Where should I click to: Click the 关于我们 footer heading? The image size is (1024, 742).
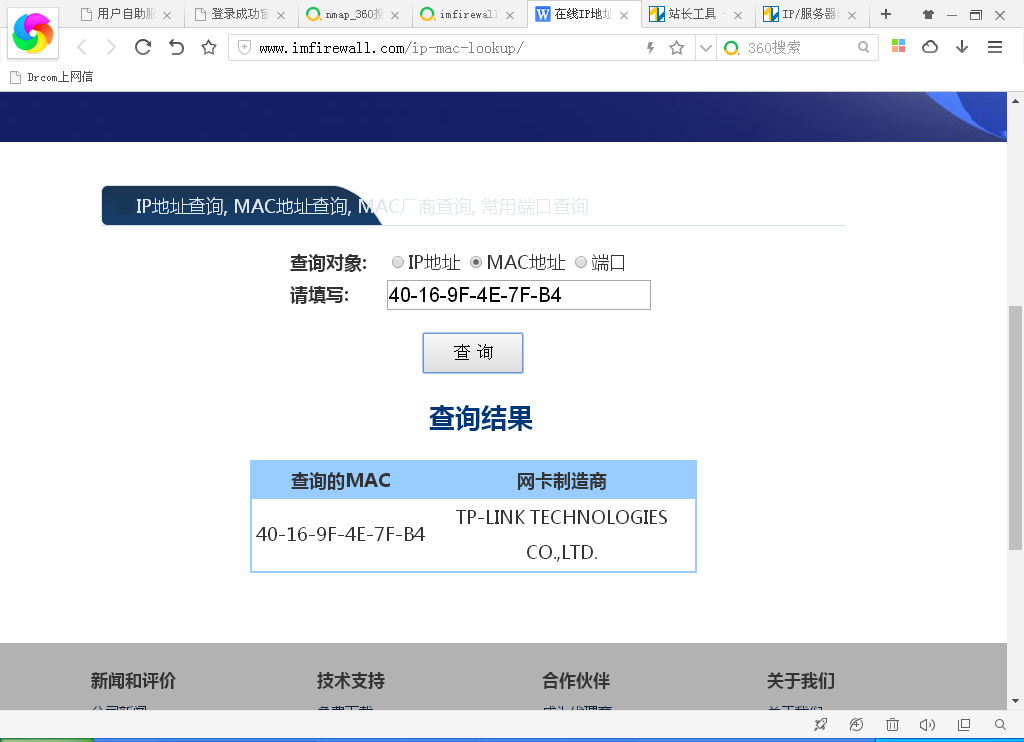point(801,681)
